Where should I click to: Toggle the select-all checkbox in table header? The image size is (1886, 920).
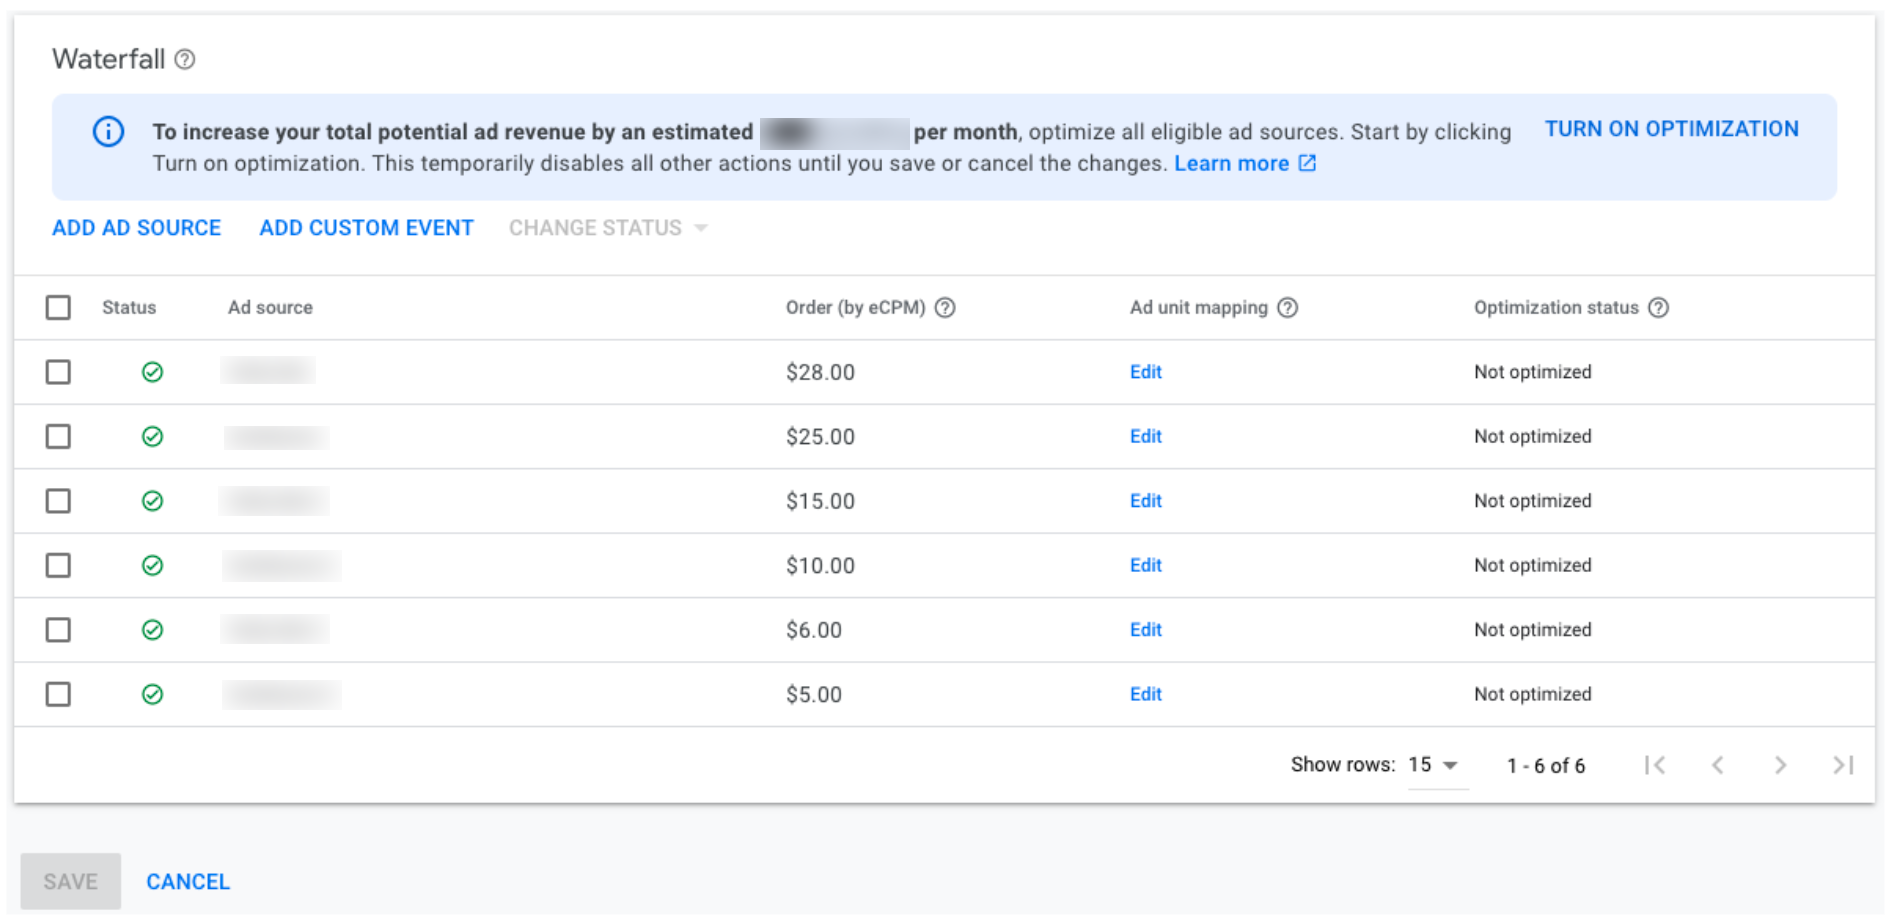point(59,308)
